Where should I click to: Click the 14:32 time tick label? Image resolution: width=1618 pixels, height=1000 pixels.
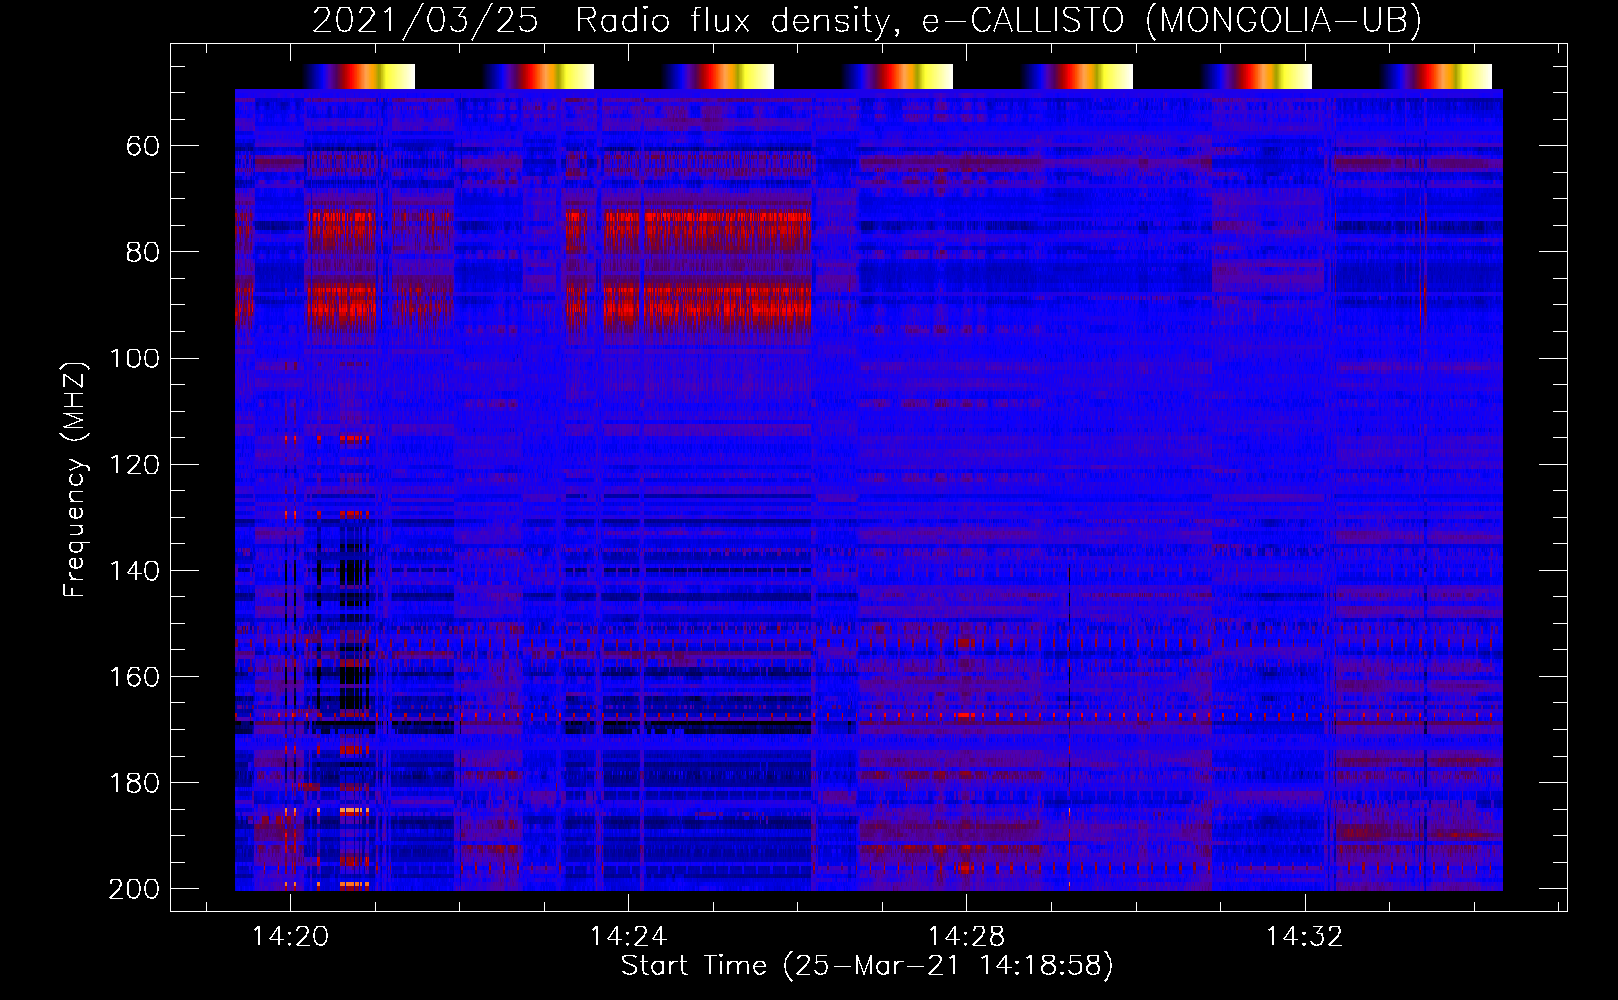click(x=1304, y=937)
